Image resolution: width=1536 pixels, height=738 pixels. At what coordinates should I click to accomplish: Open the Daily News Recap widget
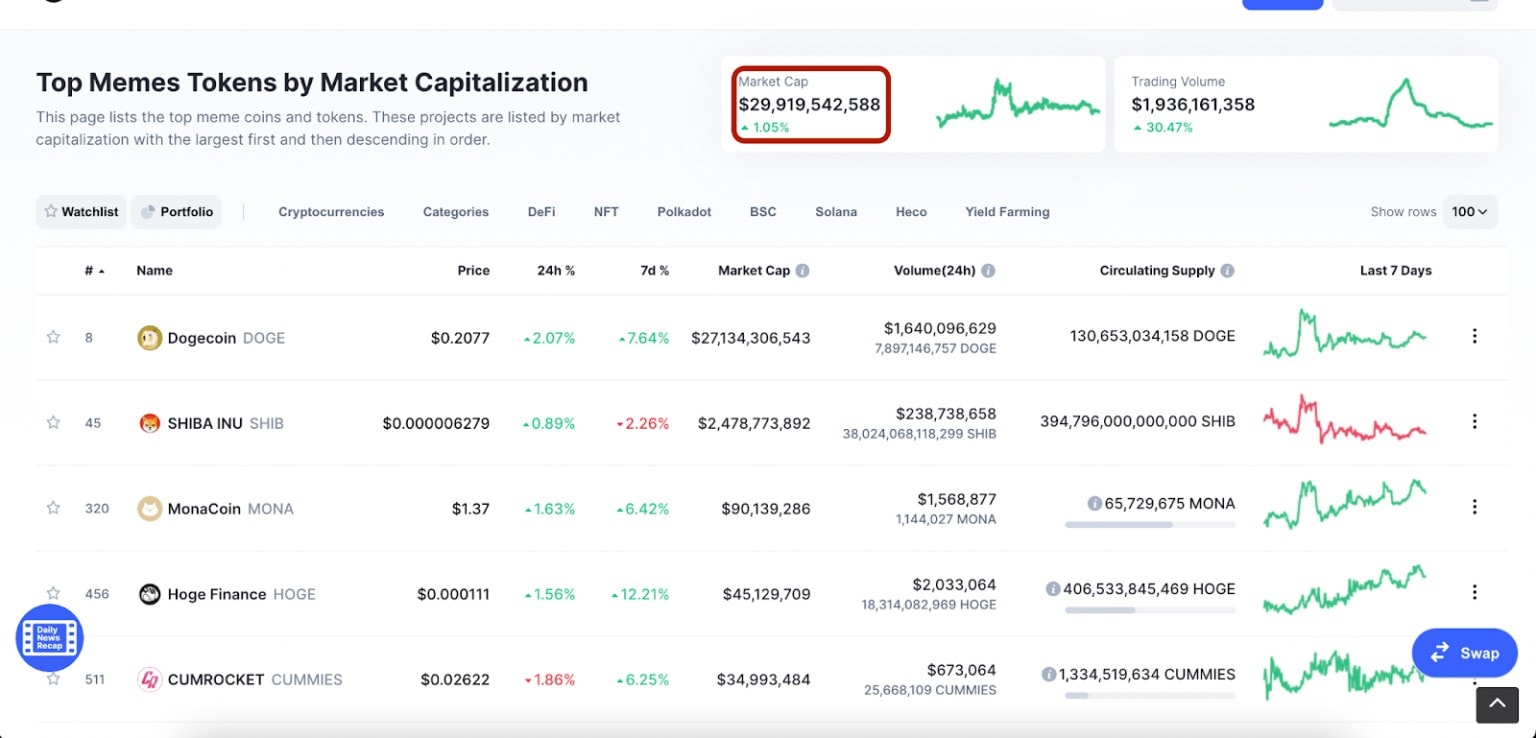49,638
